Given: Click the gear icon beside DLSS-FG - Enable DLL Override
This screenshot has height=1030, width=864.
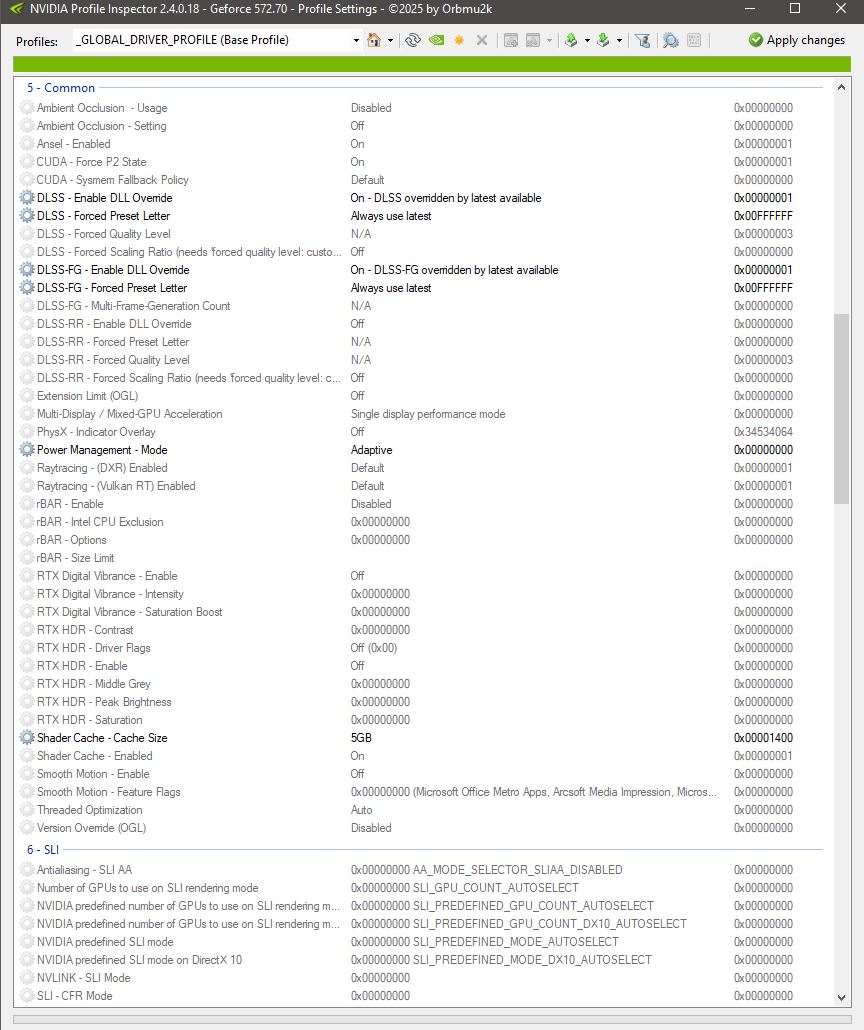Looking at the screenshot, I should click(x=27, y=269).
